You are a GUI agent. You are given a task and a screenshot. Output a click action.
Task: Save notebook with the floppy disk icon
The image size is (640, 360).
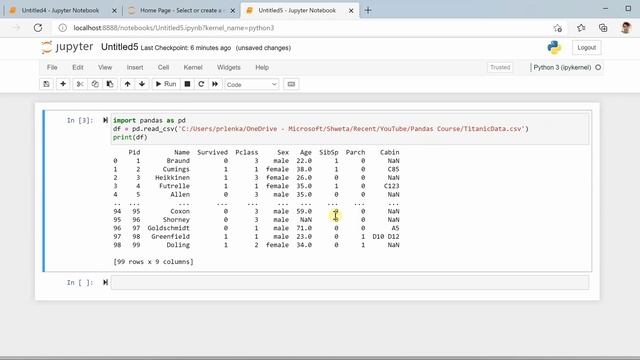click(47, 84)
